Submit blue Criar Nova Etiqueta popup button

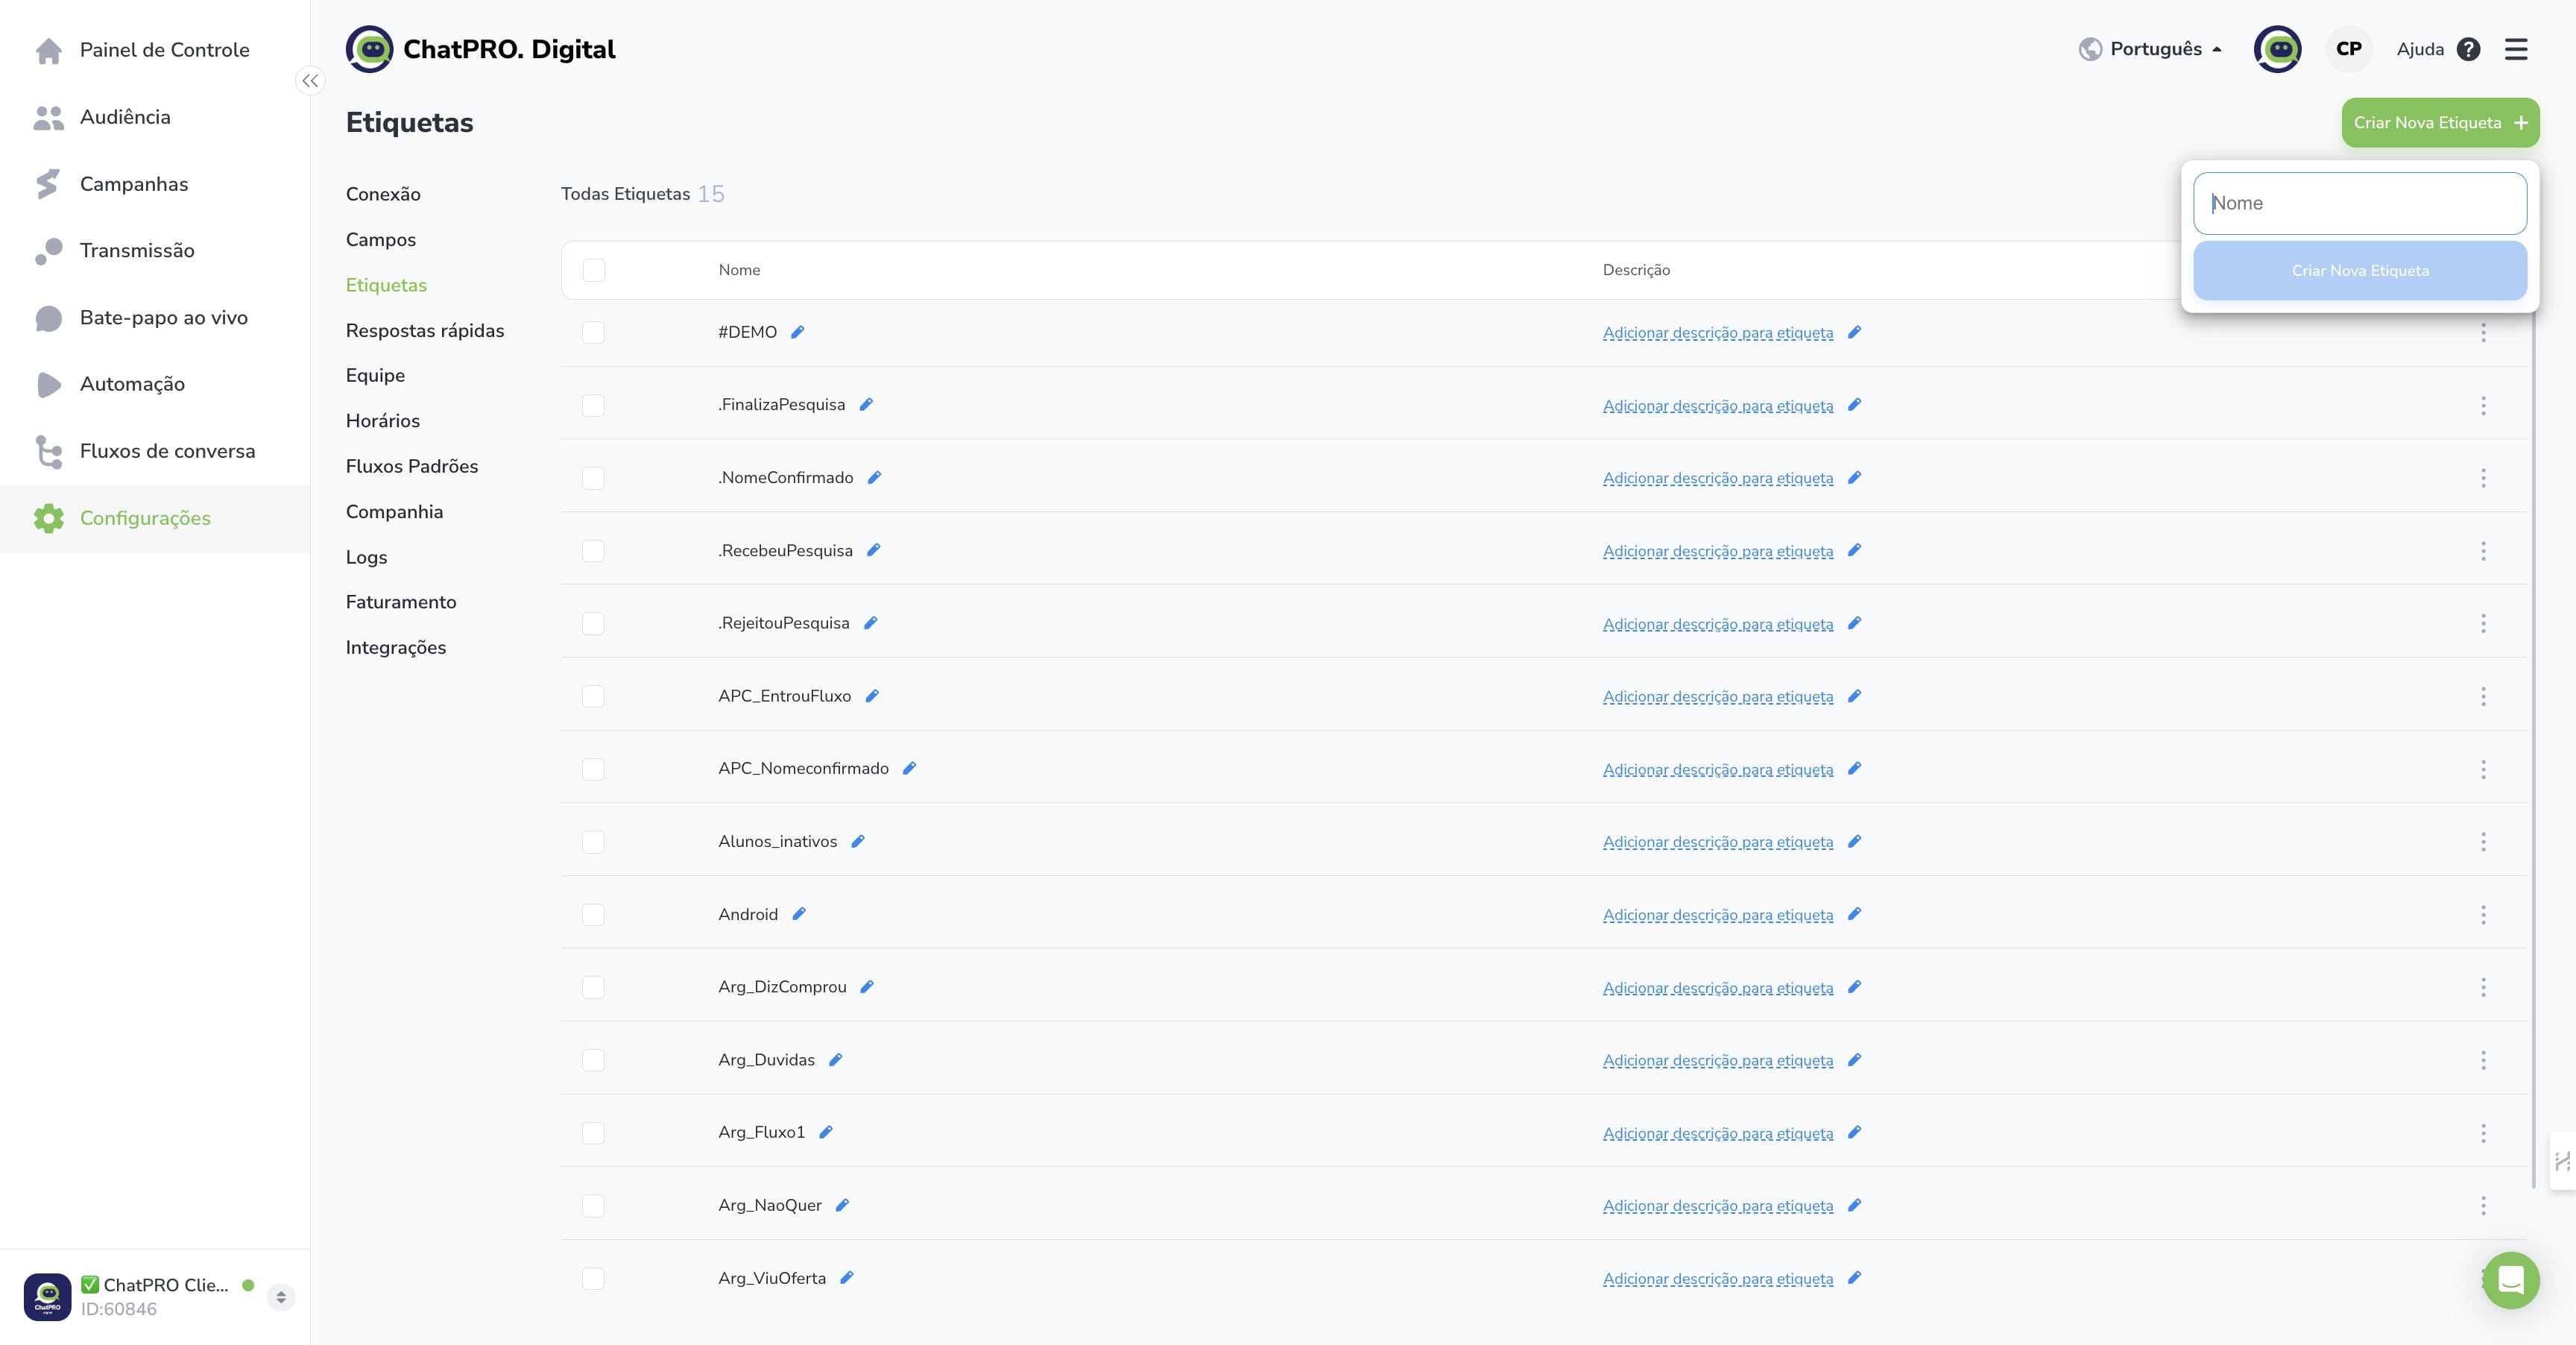(x=2360, y=270)
